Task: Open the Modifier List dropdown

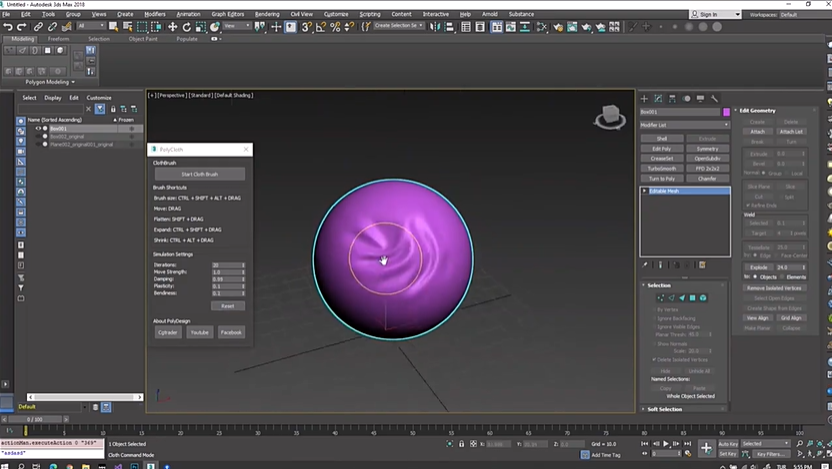Action: pos(684,125)
